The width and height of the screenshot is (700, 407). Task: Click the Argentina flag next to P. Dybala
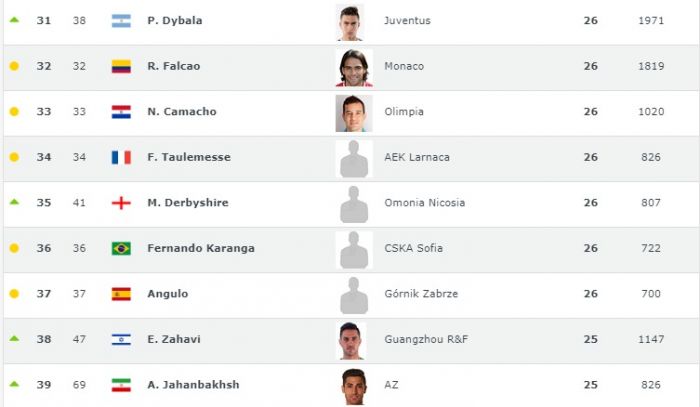click(x=121, y=20)
